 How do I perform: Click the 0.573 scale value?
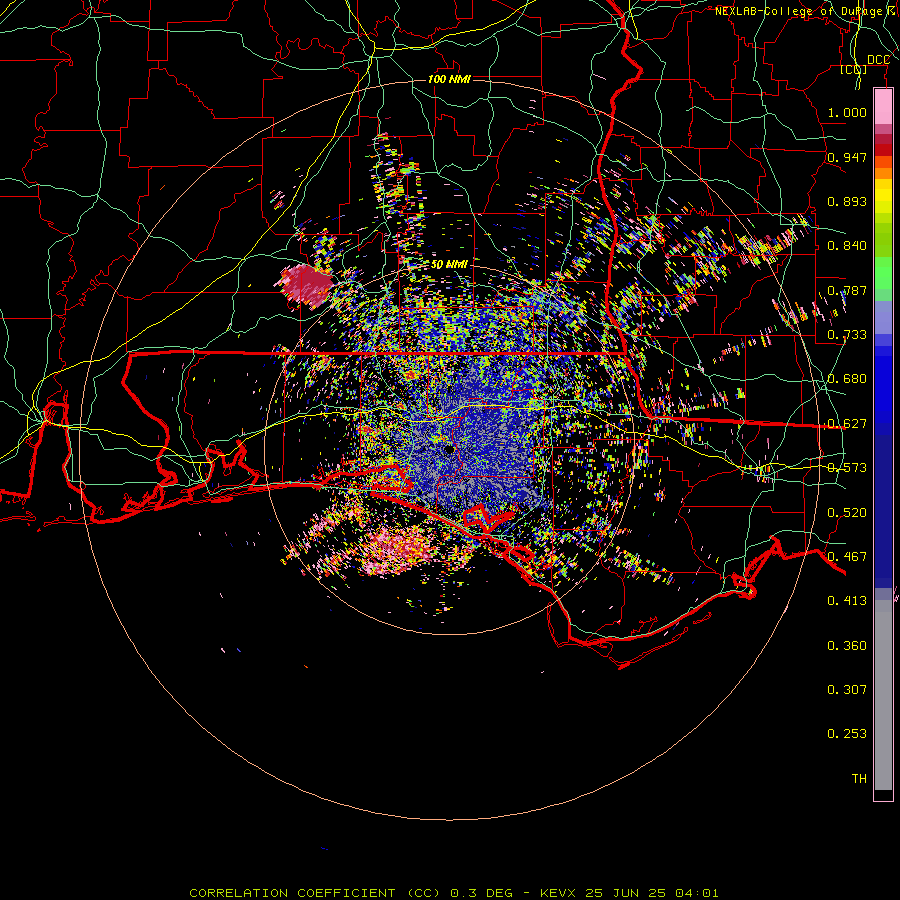pyautogui.click(x=847, y=468)
